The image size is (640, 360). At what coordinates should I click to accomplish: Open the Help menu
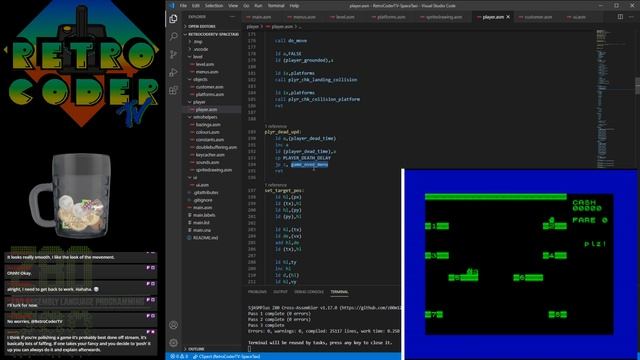(x=294, y=6)
